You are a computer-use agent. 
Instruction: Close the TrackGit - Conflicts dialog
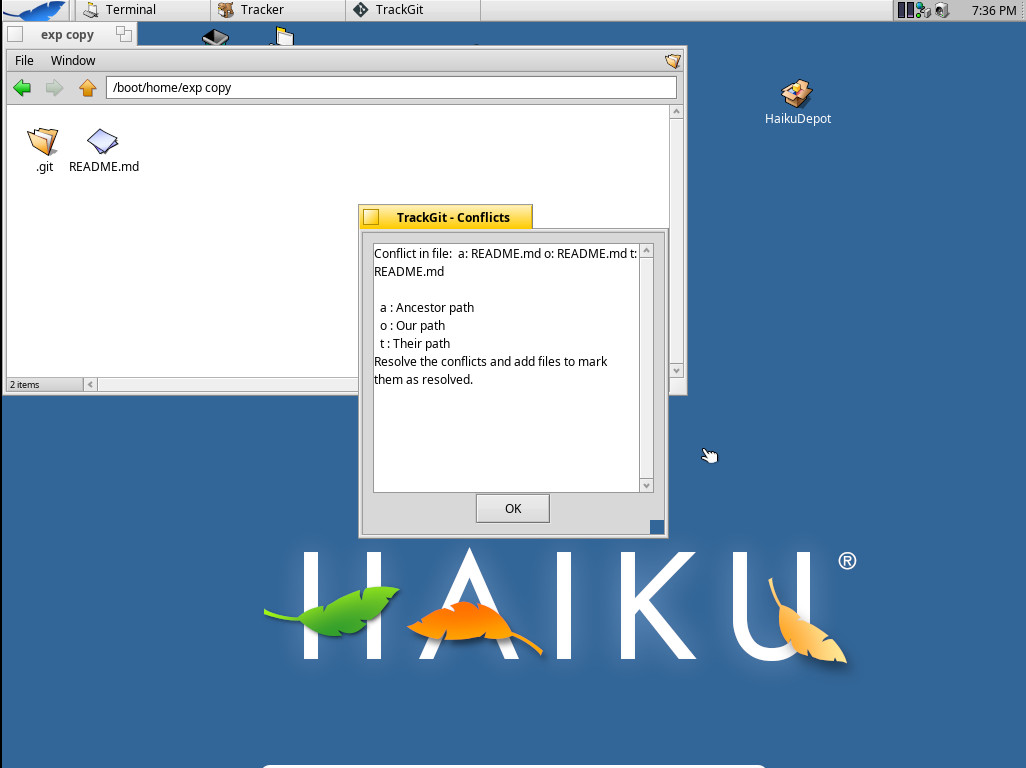tap(372, 217)
